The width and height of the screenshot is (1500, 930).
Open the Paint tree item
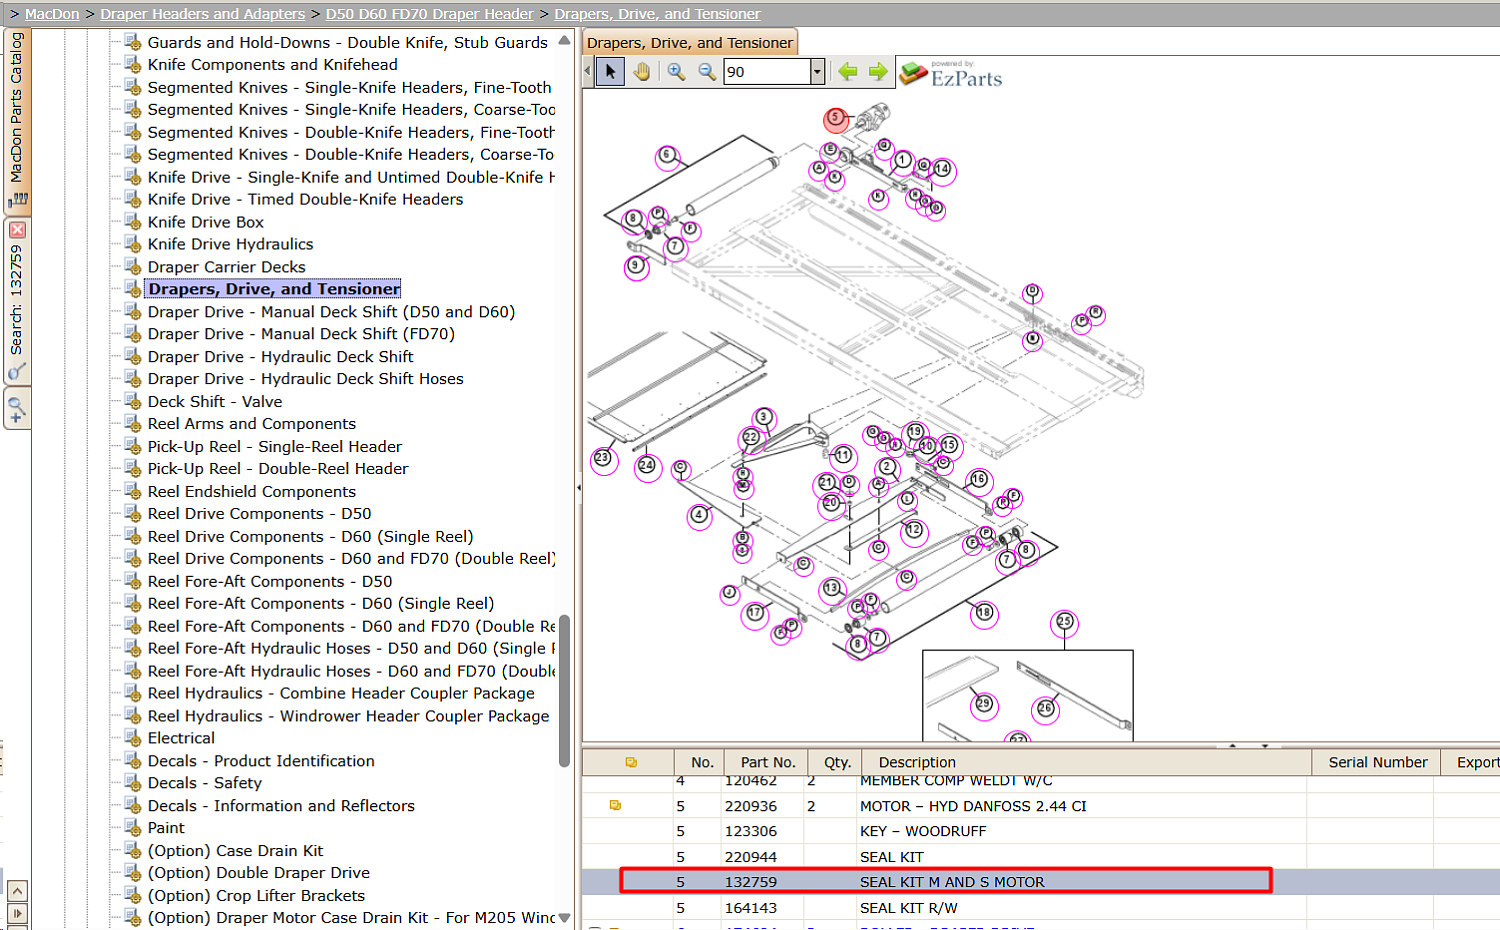point(166,828)
